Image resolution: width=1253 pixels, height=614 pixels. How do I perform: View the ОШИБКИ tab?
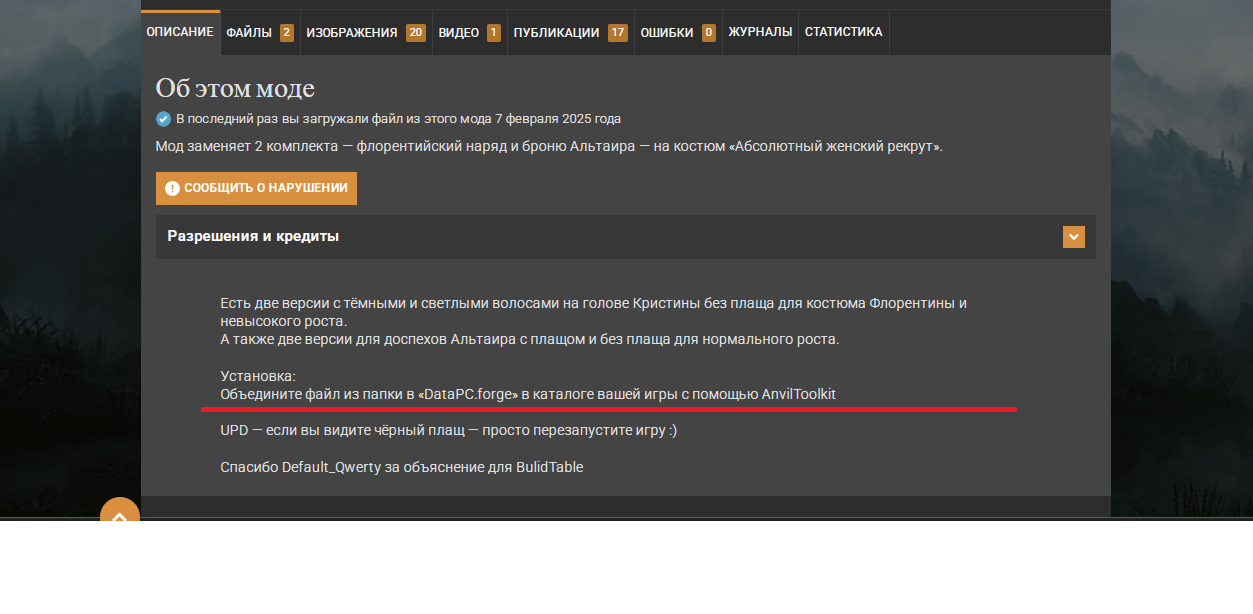point(667,33)
